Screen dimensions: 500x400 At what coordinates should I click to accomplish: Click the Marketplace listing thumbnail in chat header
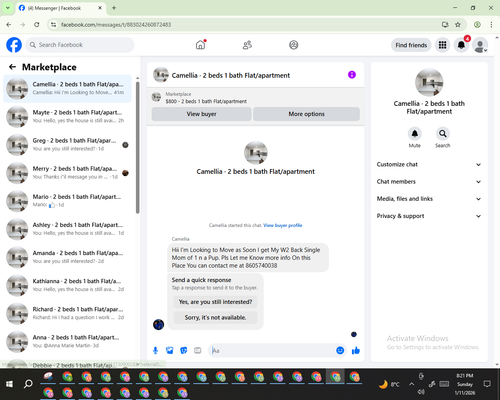pos(156,97)
